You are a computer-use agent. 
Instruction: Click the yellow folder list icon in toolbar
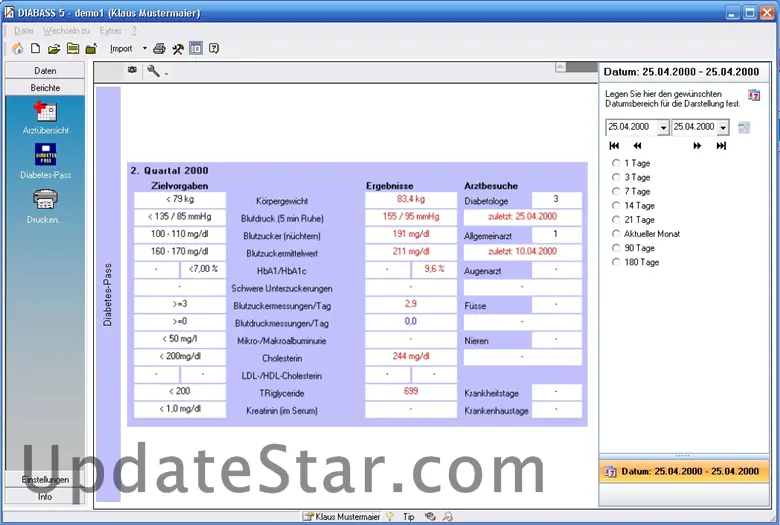coord(73,49)
